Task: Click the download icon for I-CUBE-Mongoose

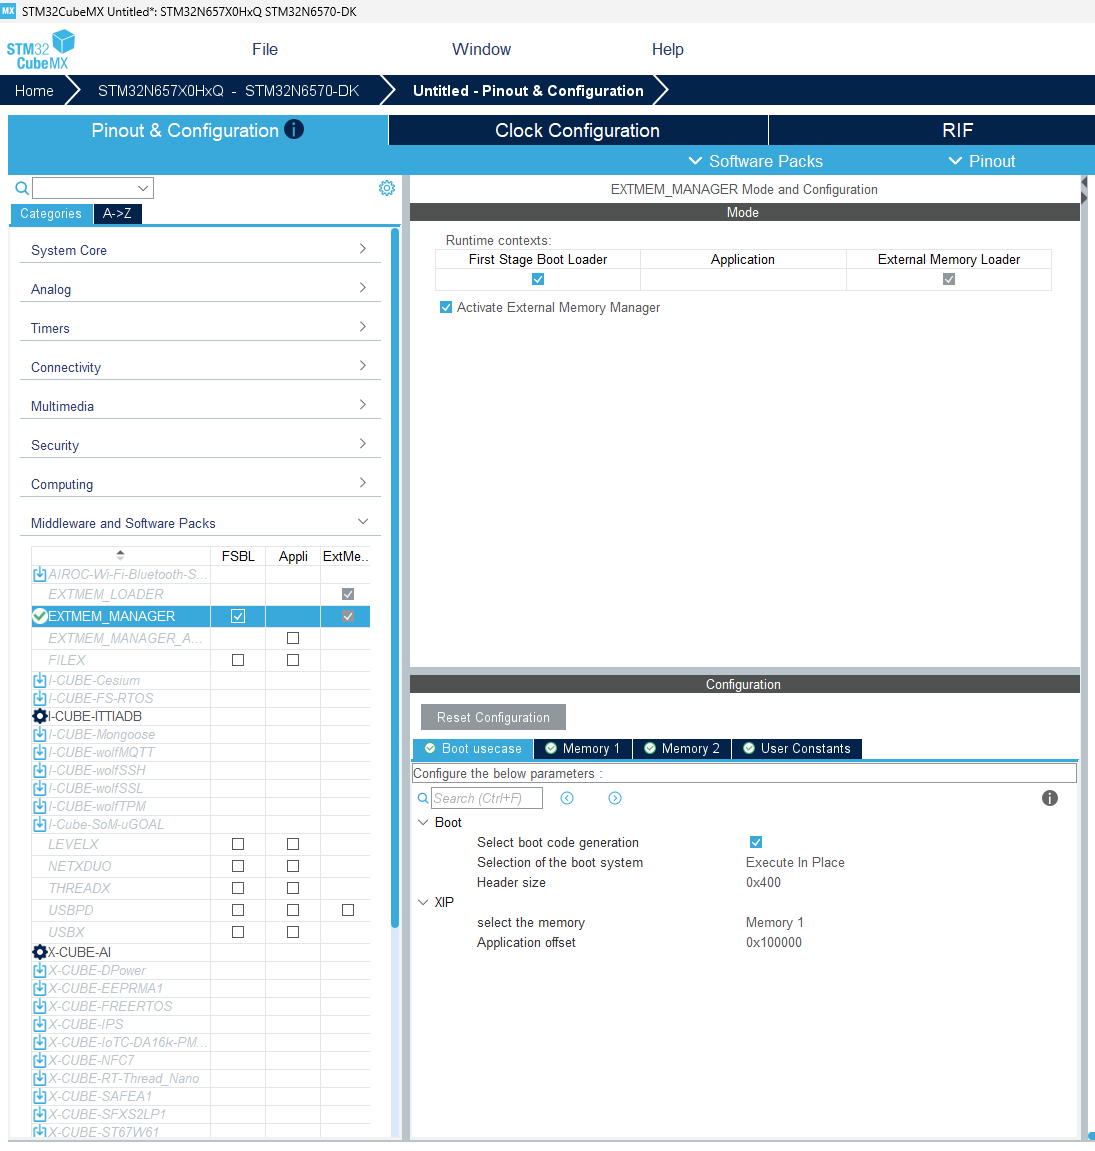Action: coord(40,734)
